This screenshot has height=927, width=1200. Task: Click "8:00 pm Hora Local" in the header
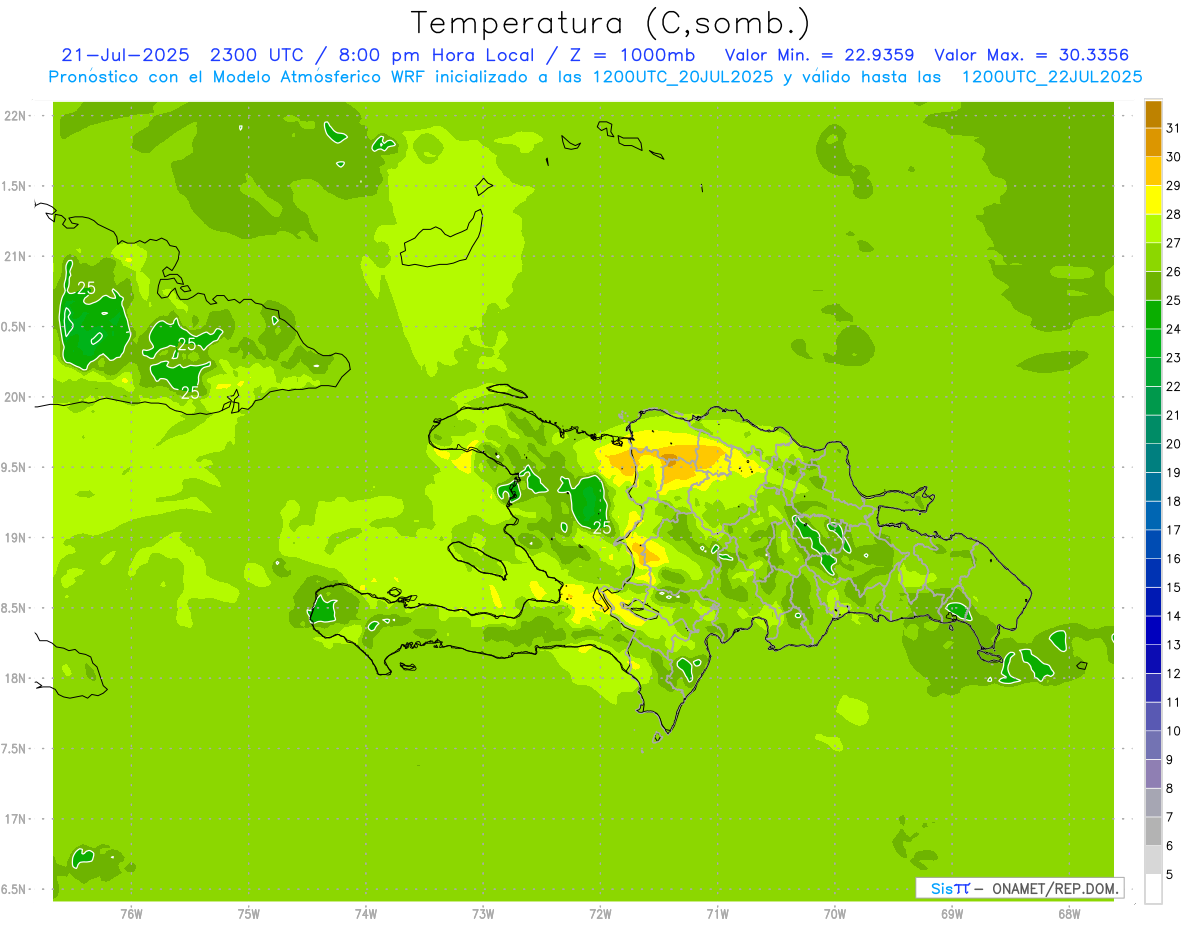[x=436, y=55]
